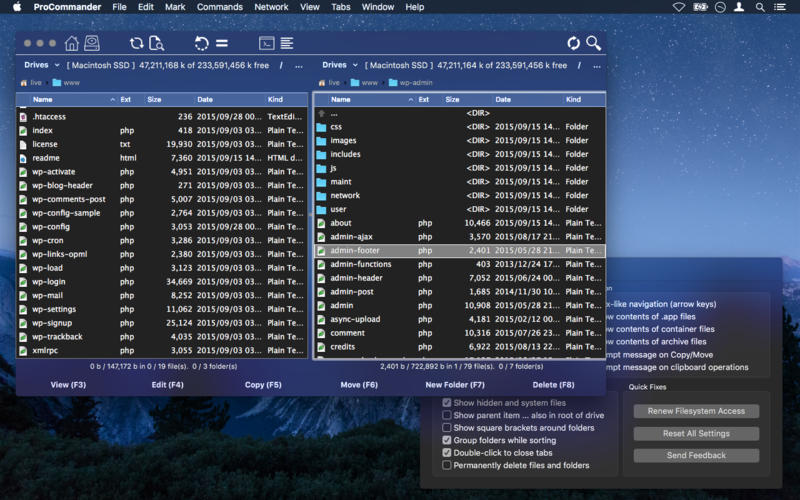Open the css folder in right pane
800x500 pixels.
[336, 127]
